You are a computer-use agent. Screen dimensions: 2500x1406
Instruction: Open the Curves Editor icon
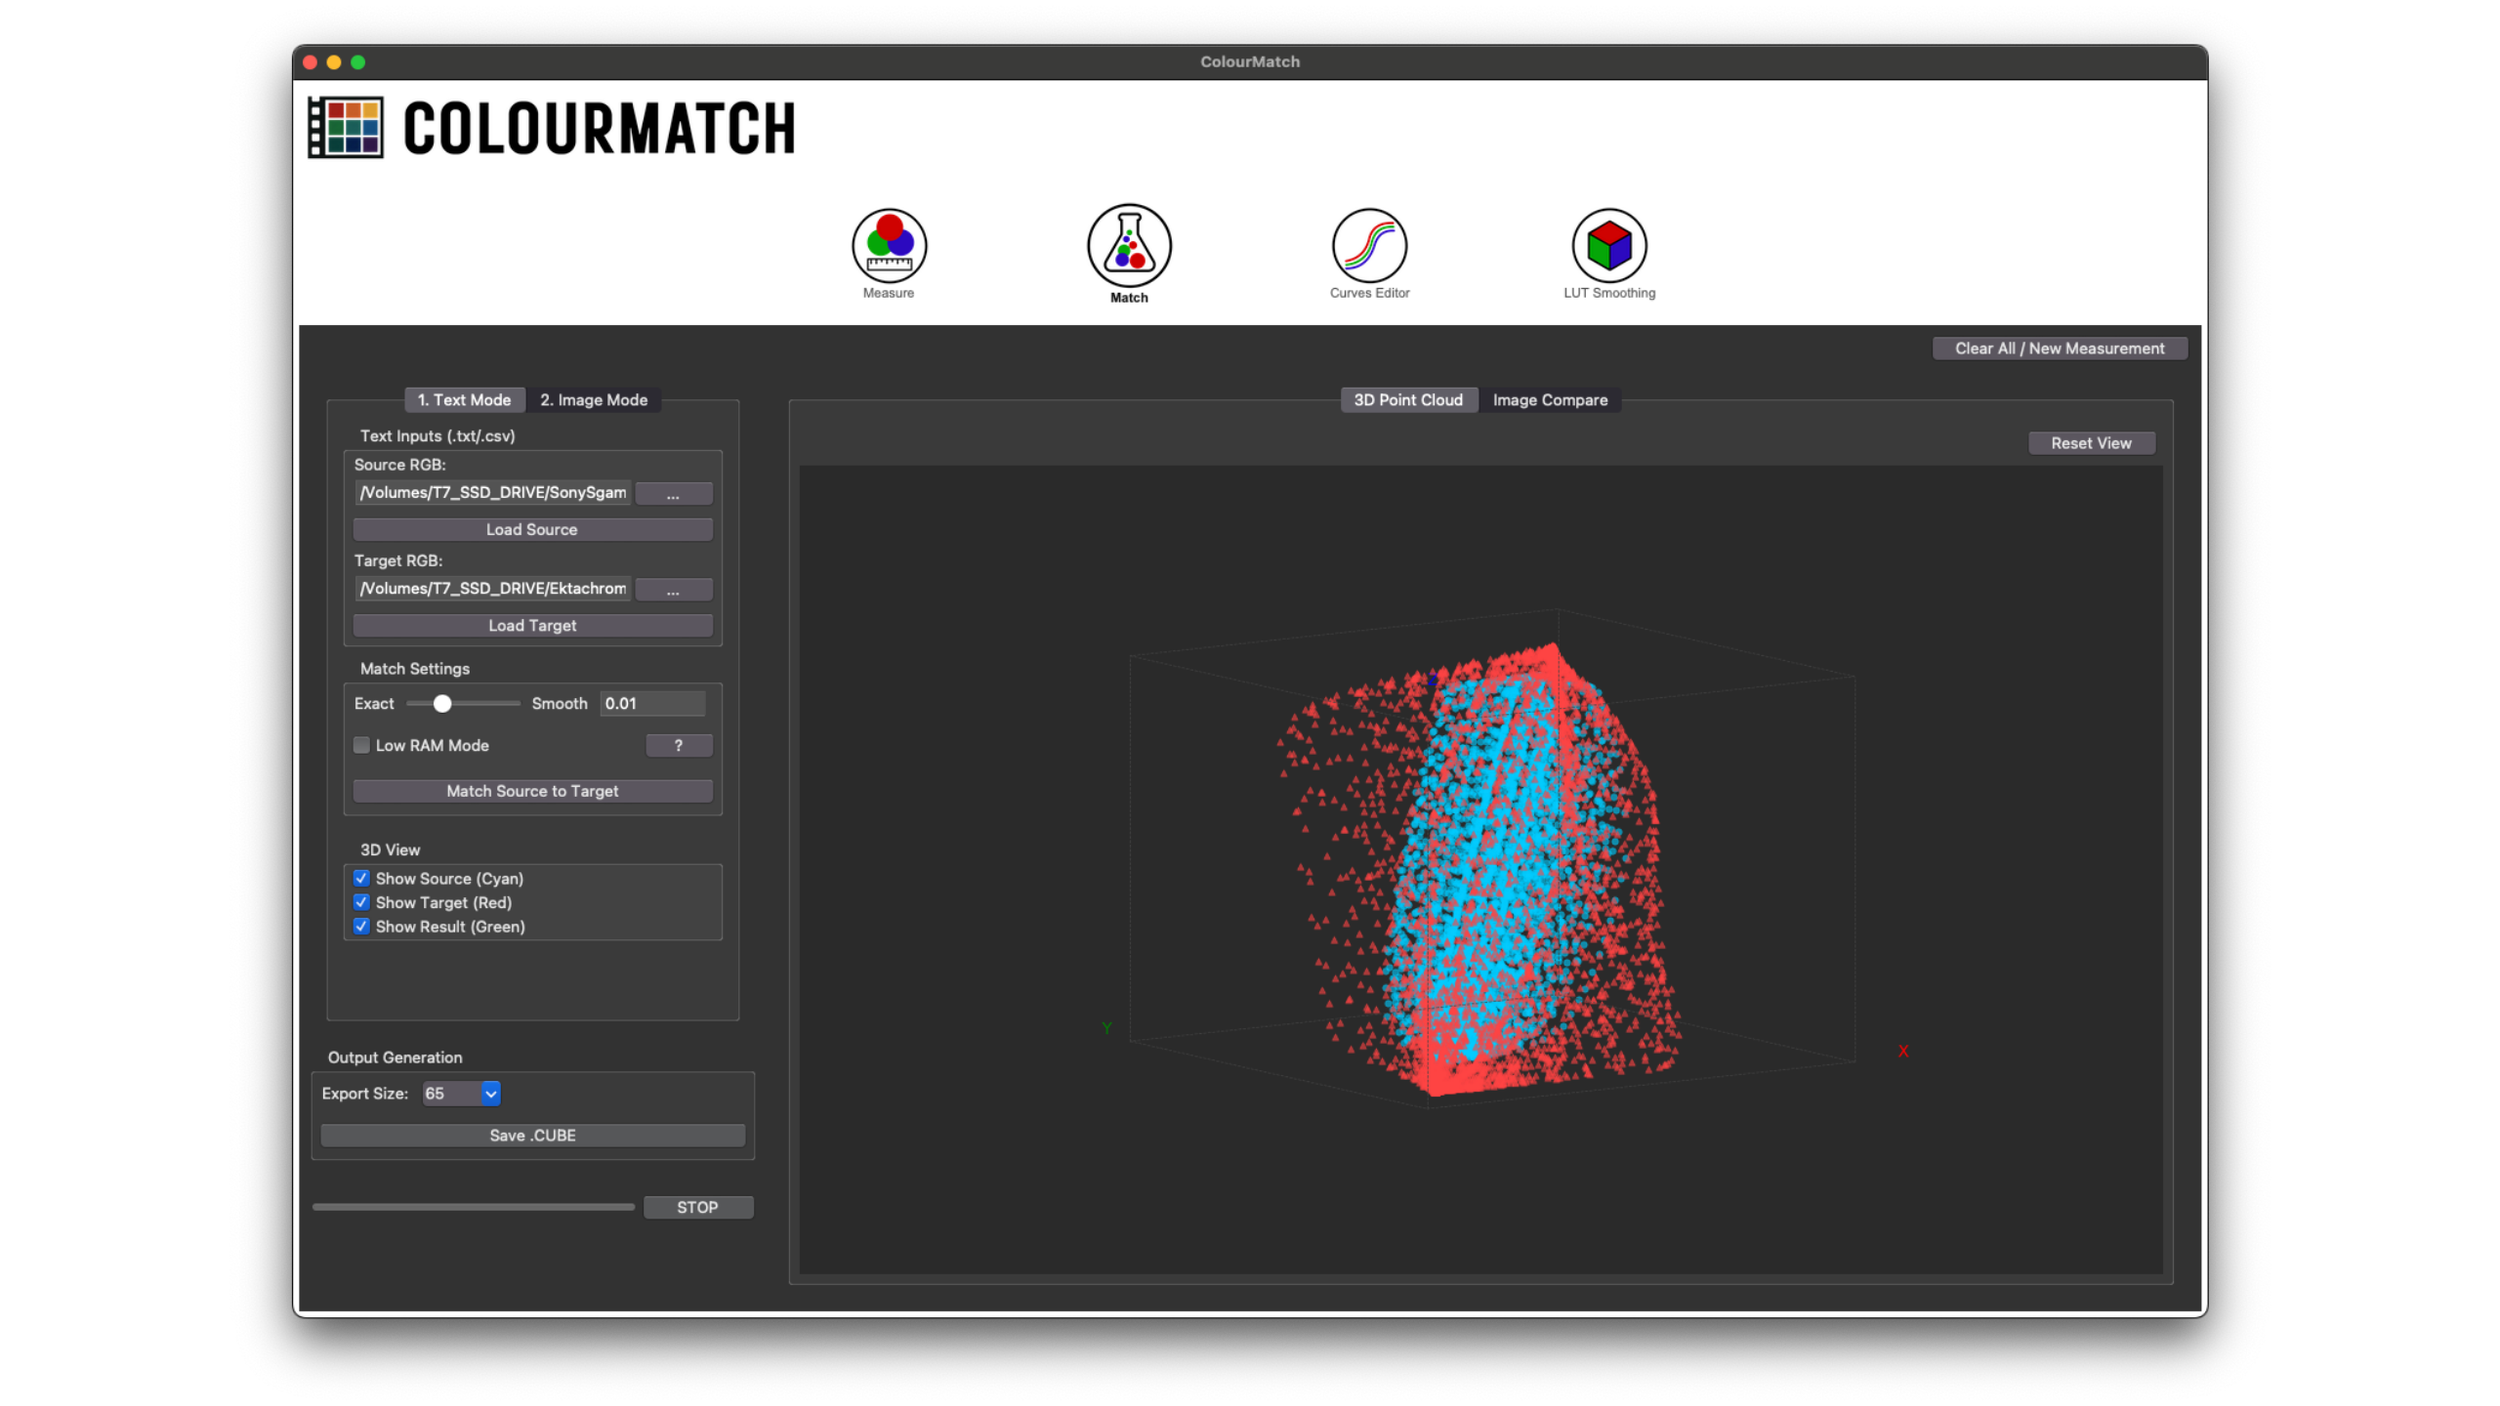[1369, 246]
